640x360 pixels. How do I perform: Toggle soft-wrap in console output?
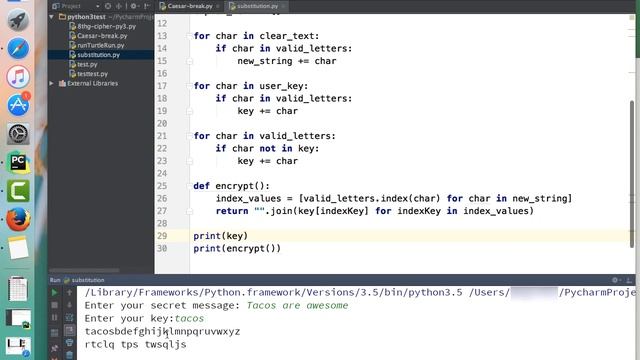tap(69, 317)
